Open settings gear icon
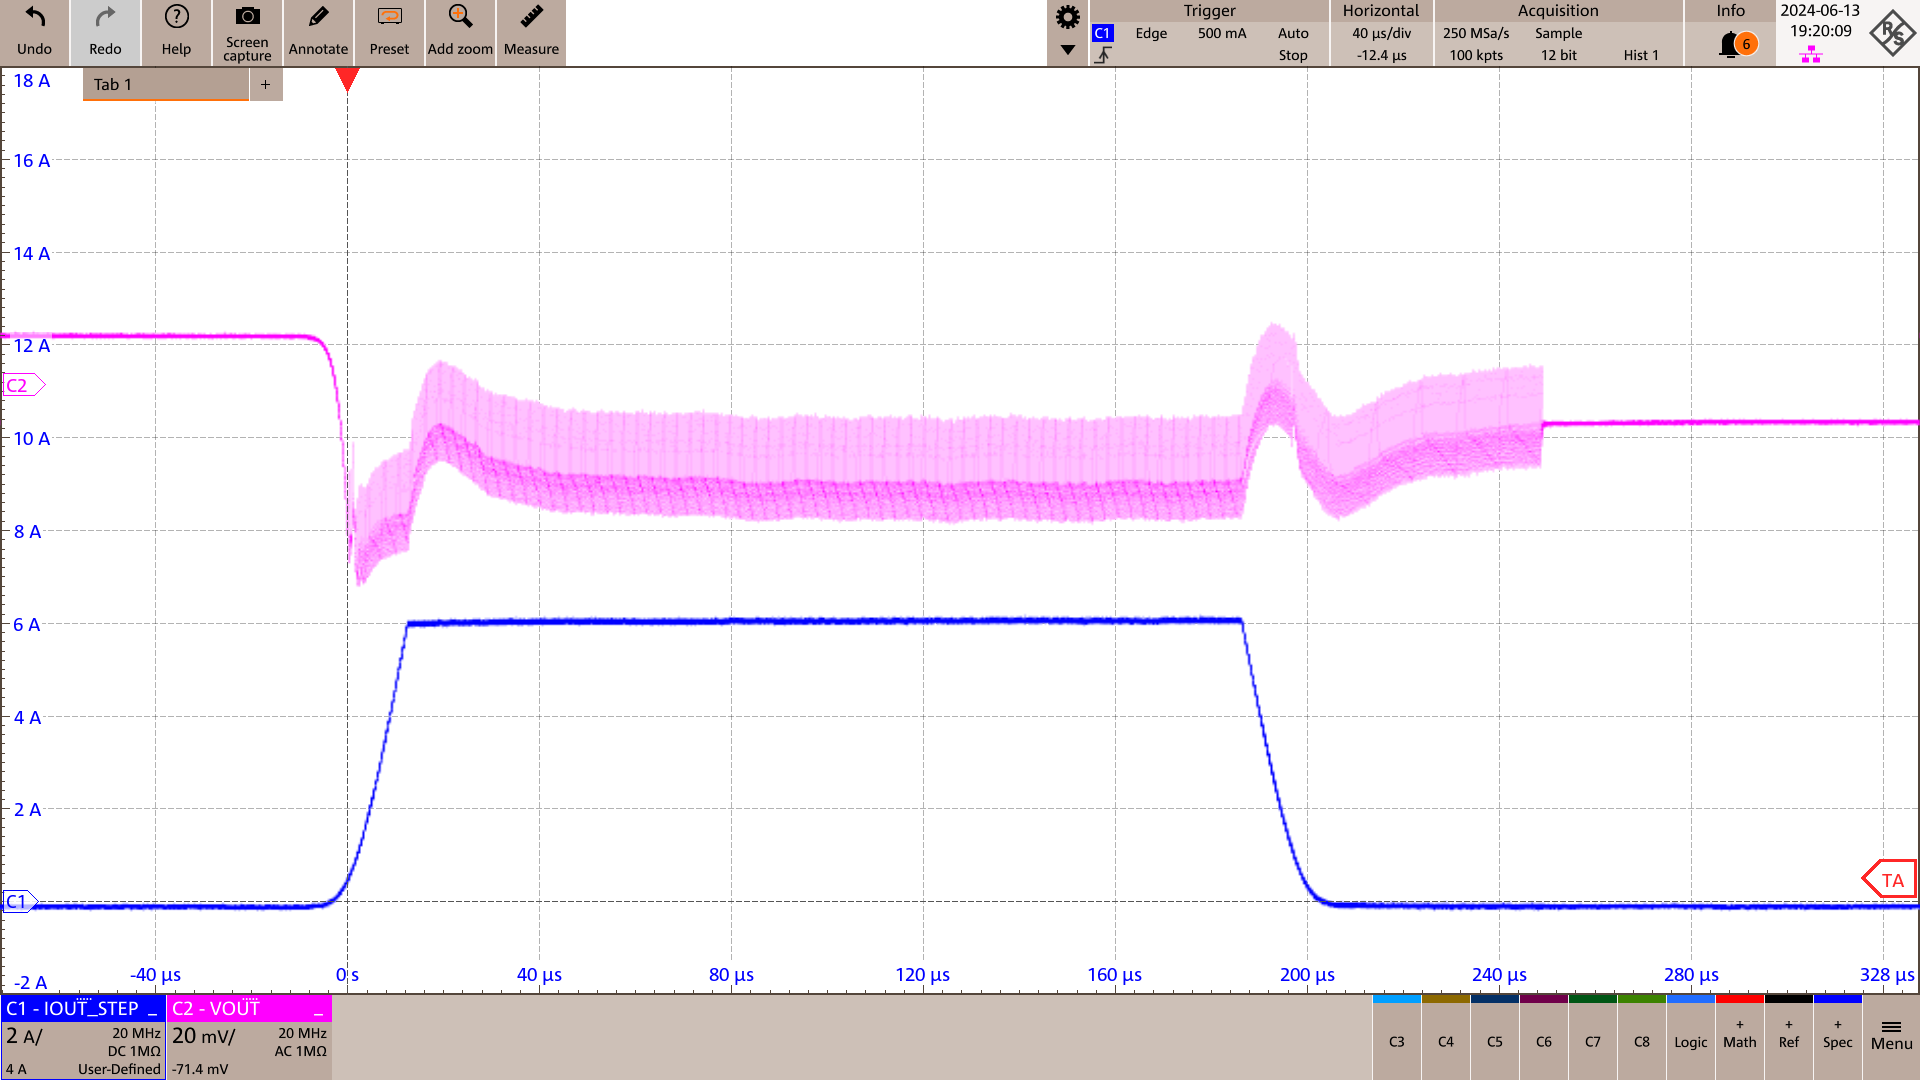The image size is (1920, 1080). coord(1068,17)
